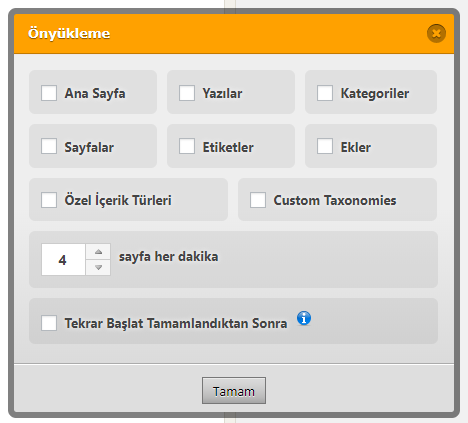The width and height of the screenshot is (468, 423).
Task: Click the 'sayfa her dakika' label text
Action: coord(169,257)
